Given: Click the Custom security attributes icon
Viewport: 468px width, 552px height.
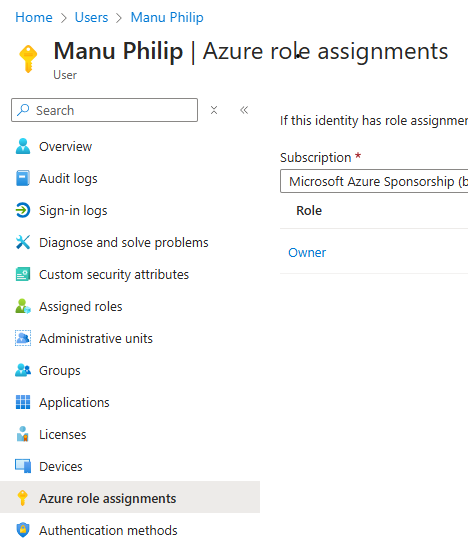Looking at the screenshot, I should pos(23,274).
